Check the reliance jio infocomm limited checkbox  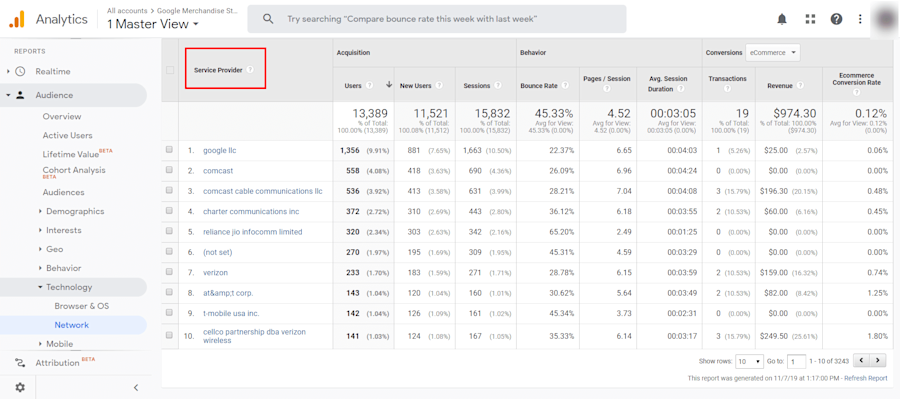coord(169,231)
